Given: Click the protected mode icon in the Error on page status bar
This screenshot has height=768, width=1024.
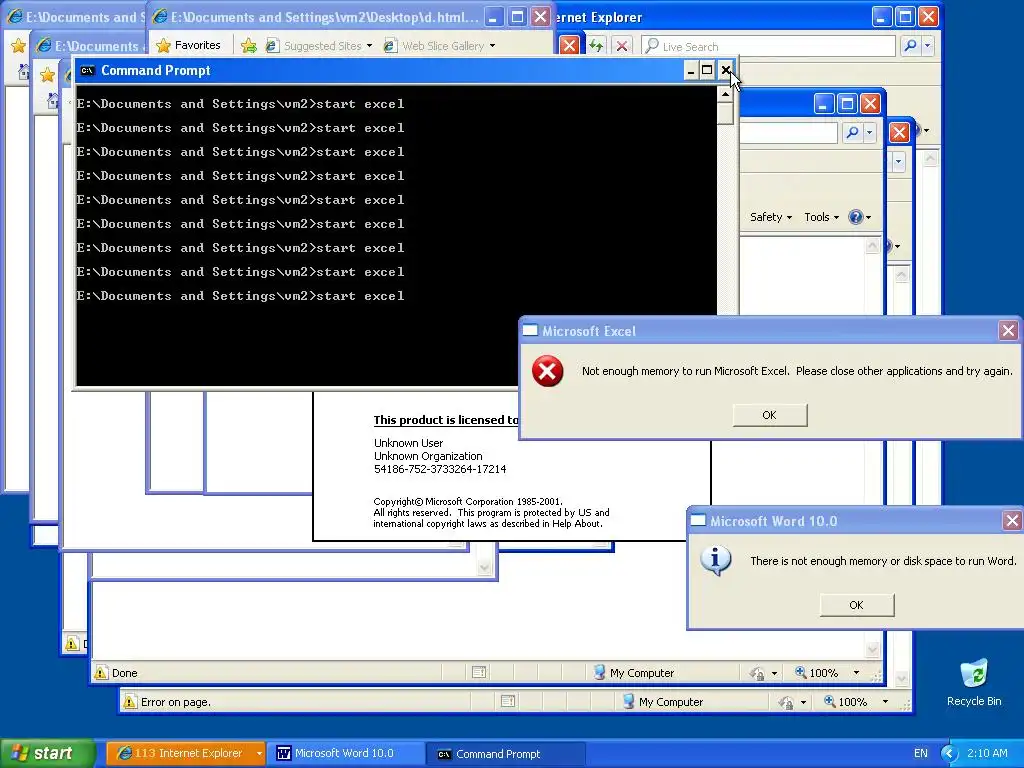Looking at the screenshot, I should (x=786, y=703).
